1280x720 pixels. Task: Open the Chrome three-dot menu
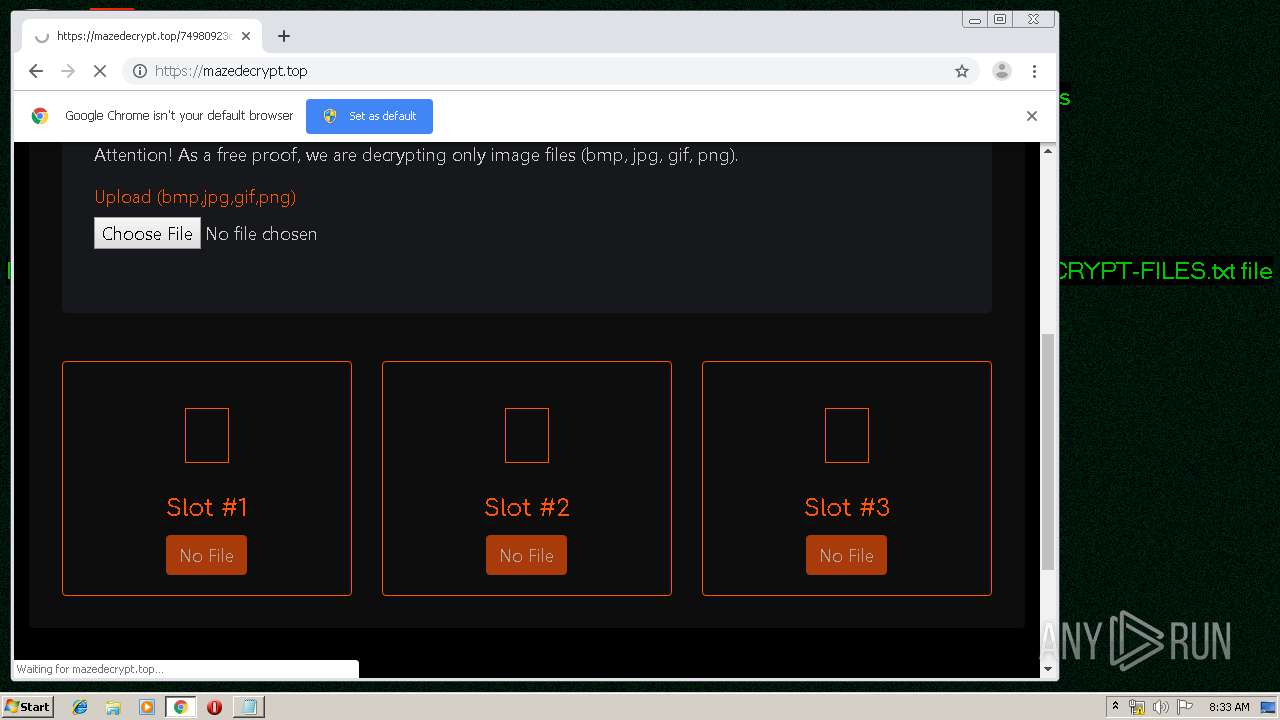[x=1034, y=71]
